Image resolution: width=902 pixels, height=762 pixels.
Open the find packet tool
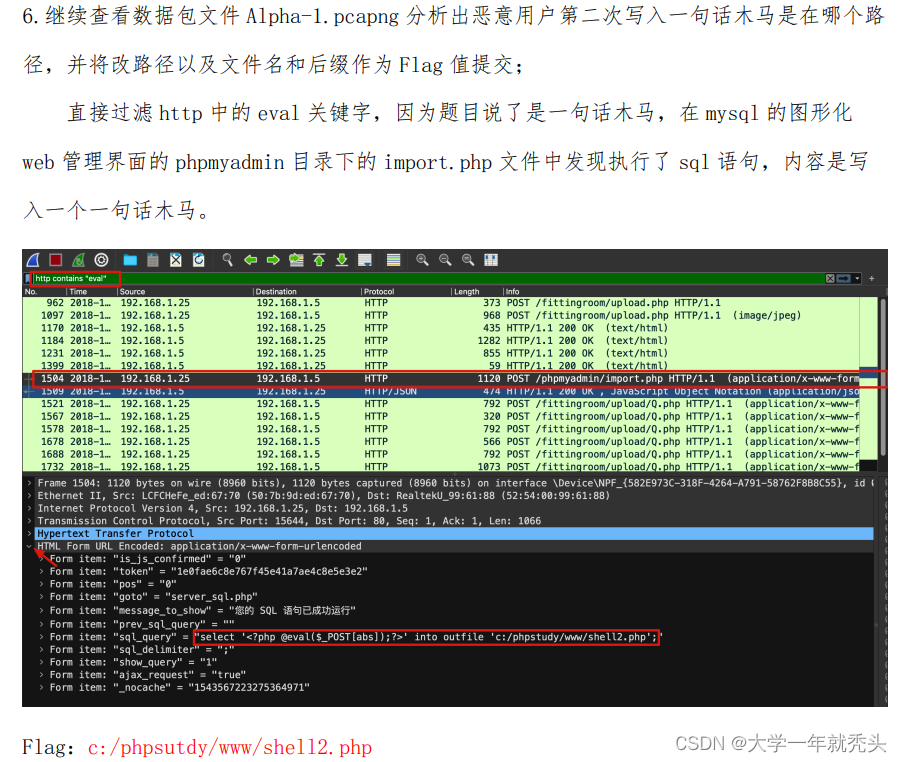(x=227, y=260)
